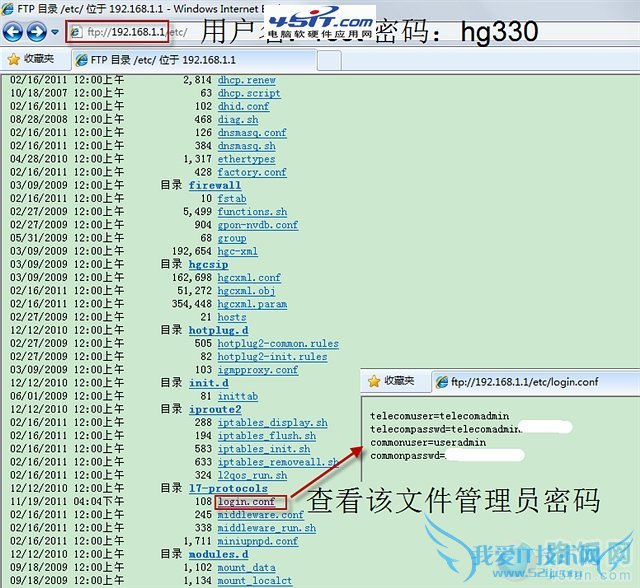
Task: Open the hotplug.d directory link
Action: coord(218,330)
